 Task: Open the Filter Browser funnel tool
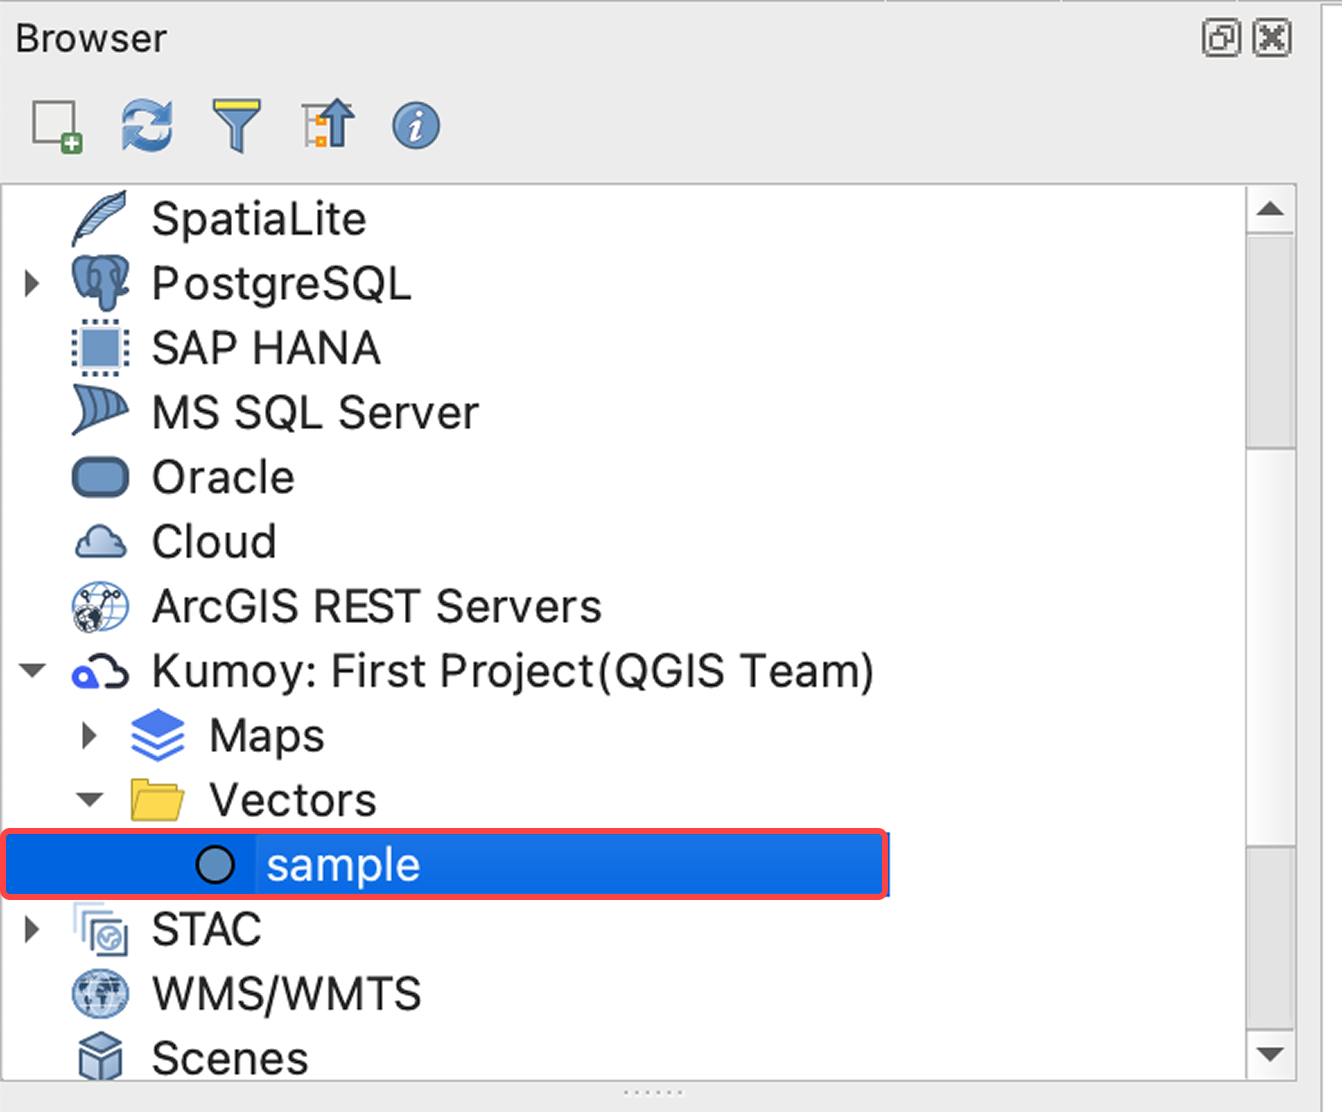pyautogui.click(x=236, y=126)
